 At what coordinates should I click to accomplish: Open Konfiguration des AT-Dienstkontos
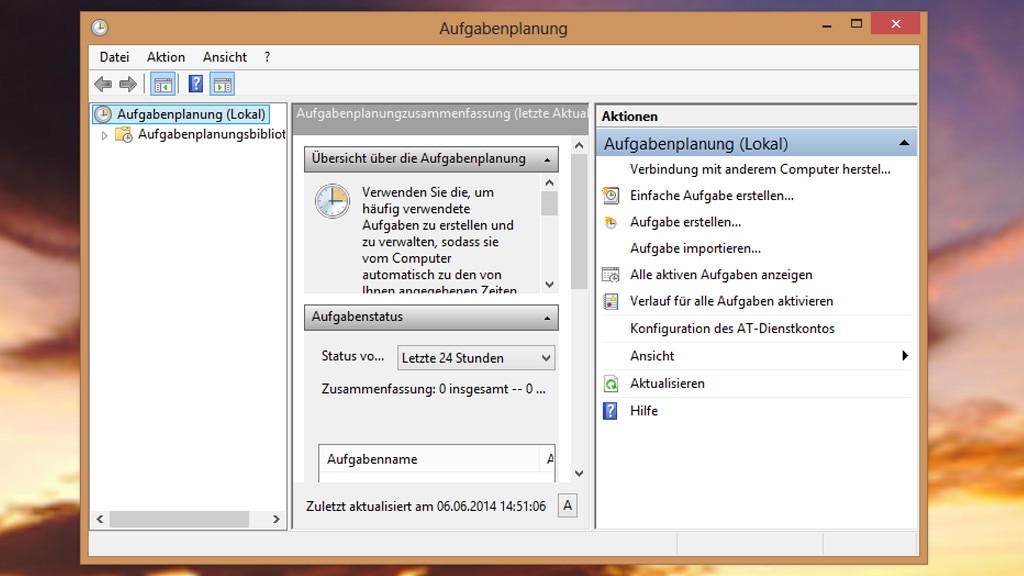click(x=732, y=328)
